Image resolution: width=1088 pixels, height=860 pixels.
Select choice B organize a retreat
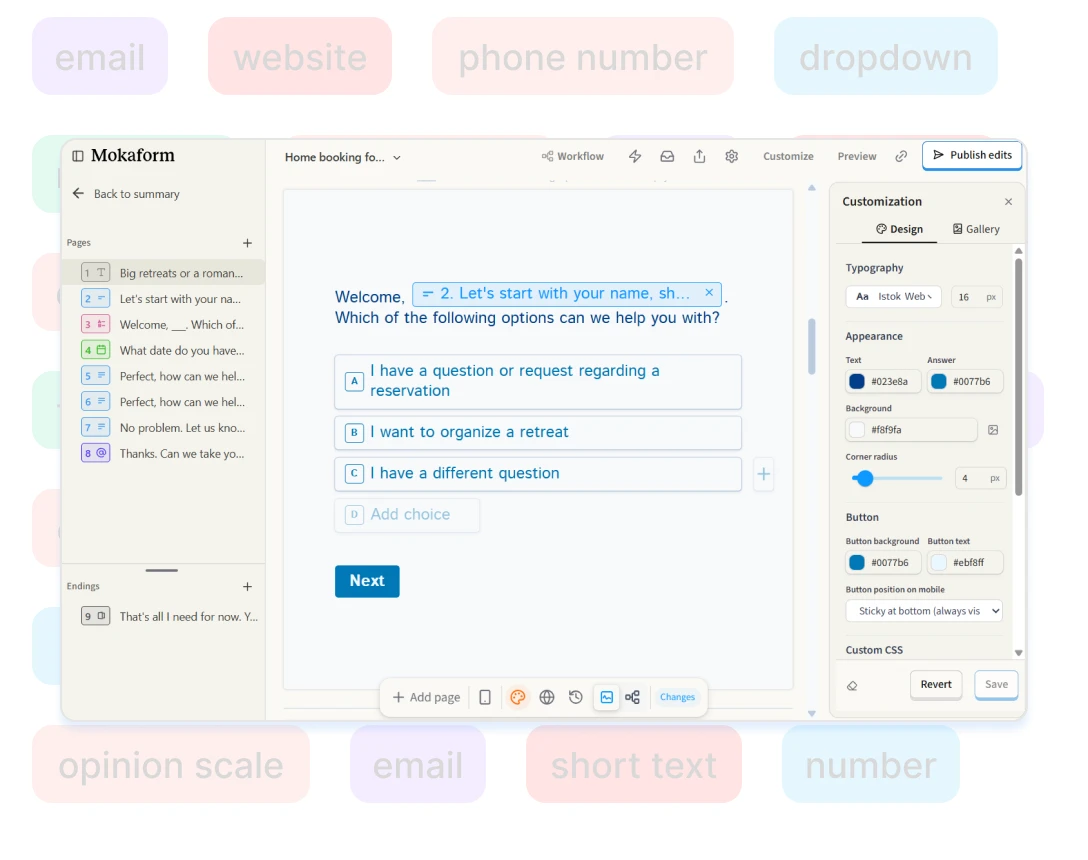pyautogui.click(x=538, y=432)
